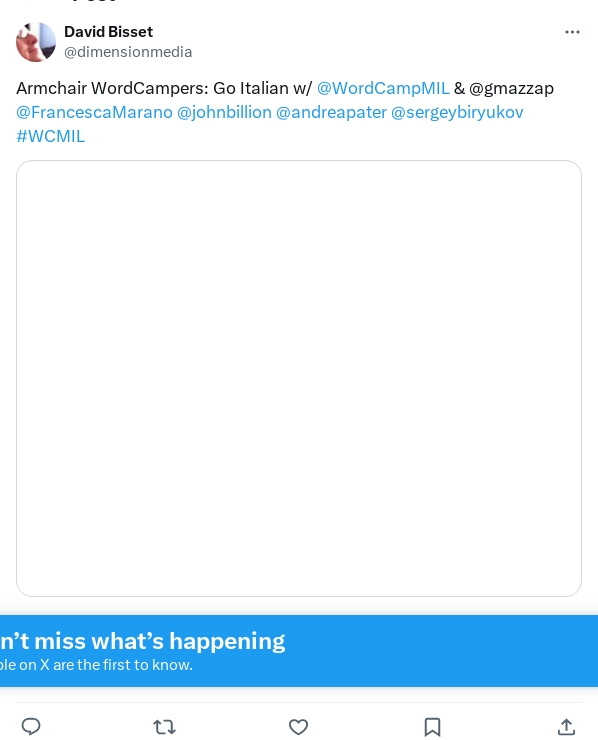This screenshot has height=740, width=598.
Task: Click the @gmazzap text in the tweet
Action: [511, 89]
